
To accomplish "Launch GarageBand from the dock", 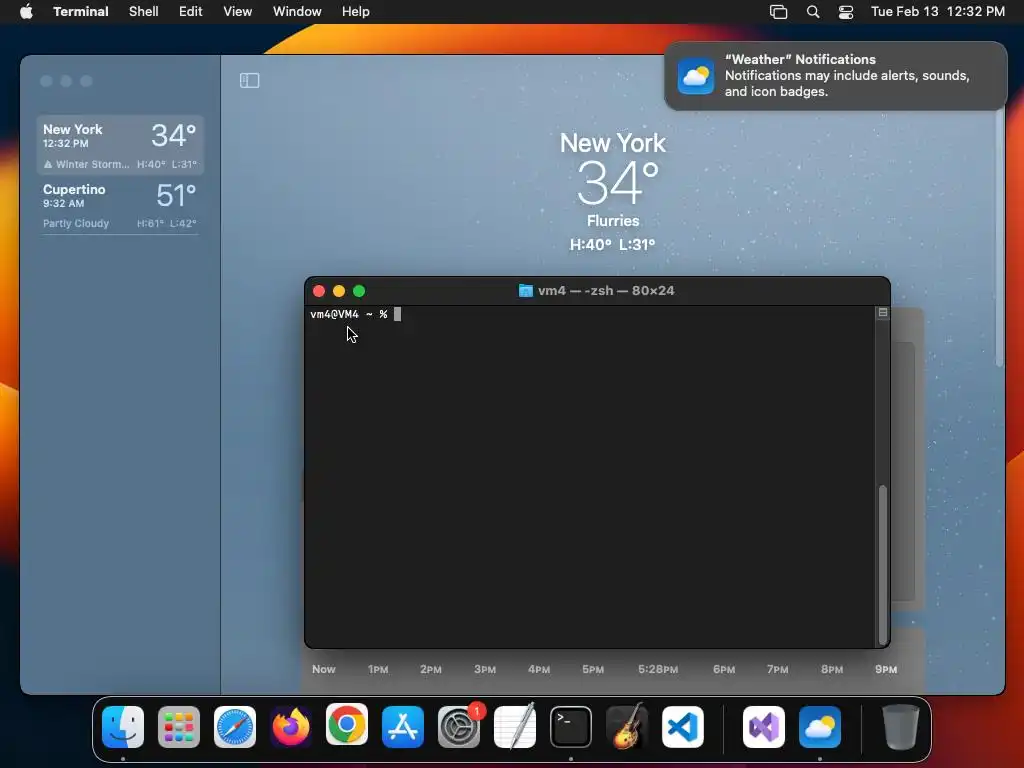I will (627, 726).
